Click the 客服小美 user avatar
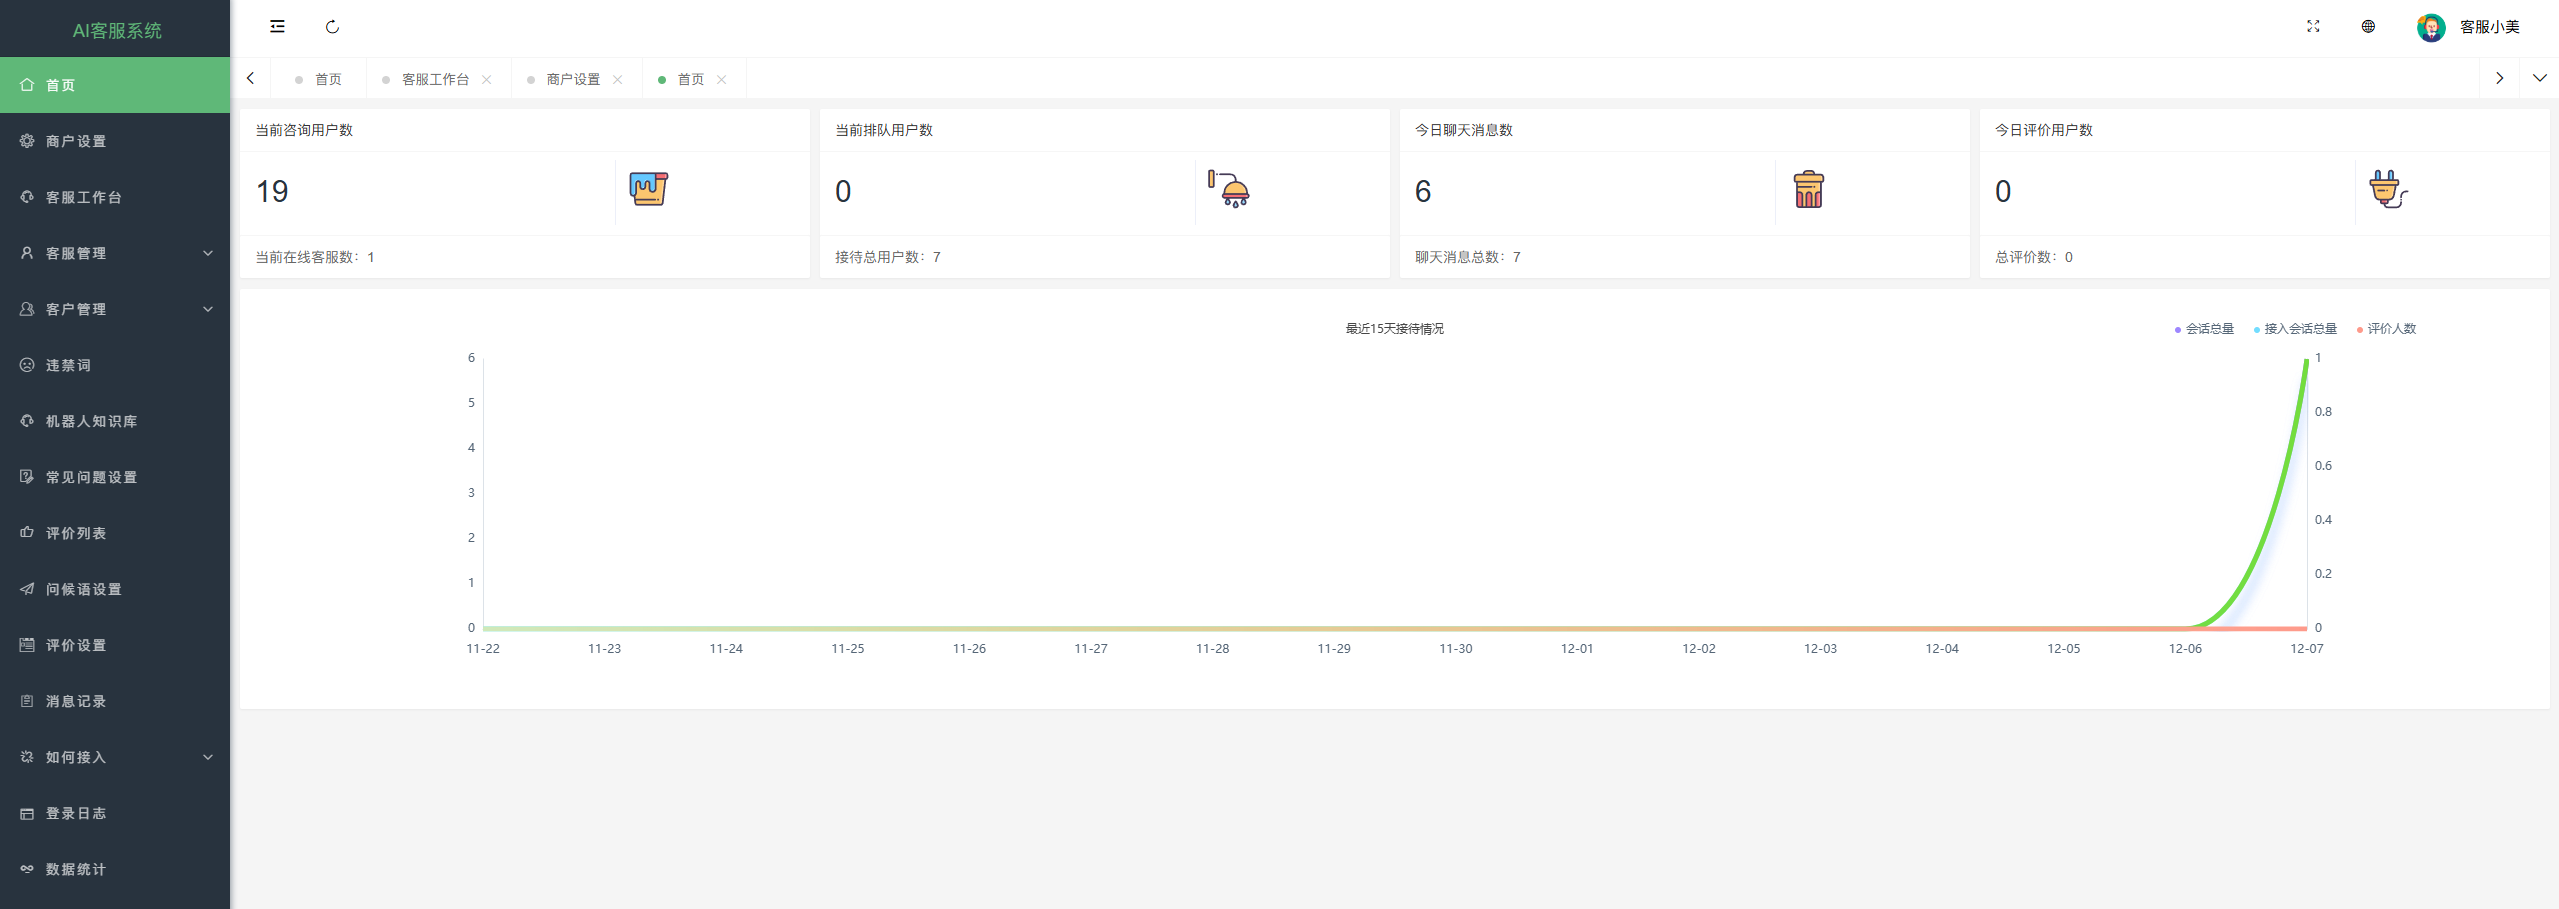The height and width of the screenshot is (909, 2559). [2431, 27]
